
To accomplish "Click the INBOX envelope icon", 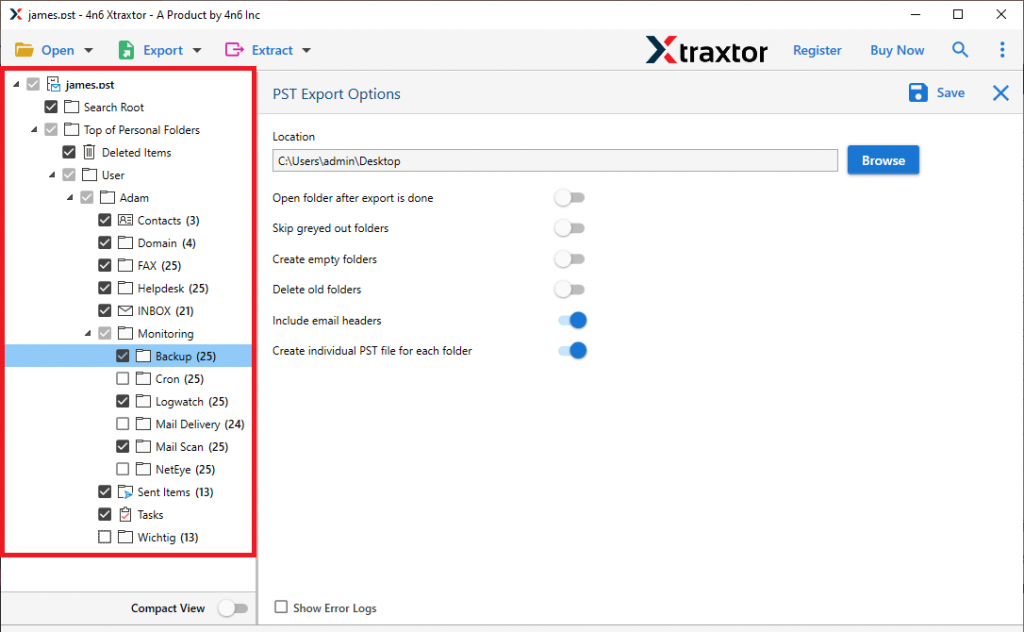I will [x=126, y=310].
